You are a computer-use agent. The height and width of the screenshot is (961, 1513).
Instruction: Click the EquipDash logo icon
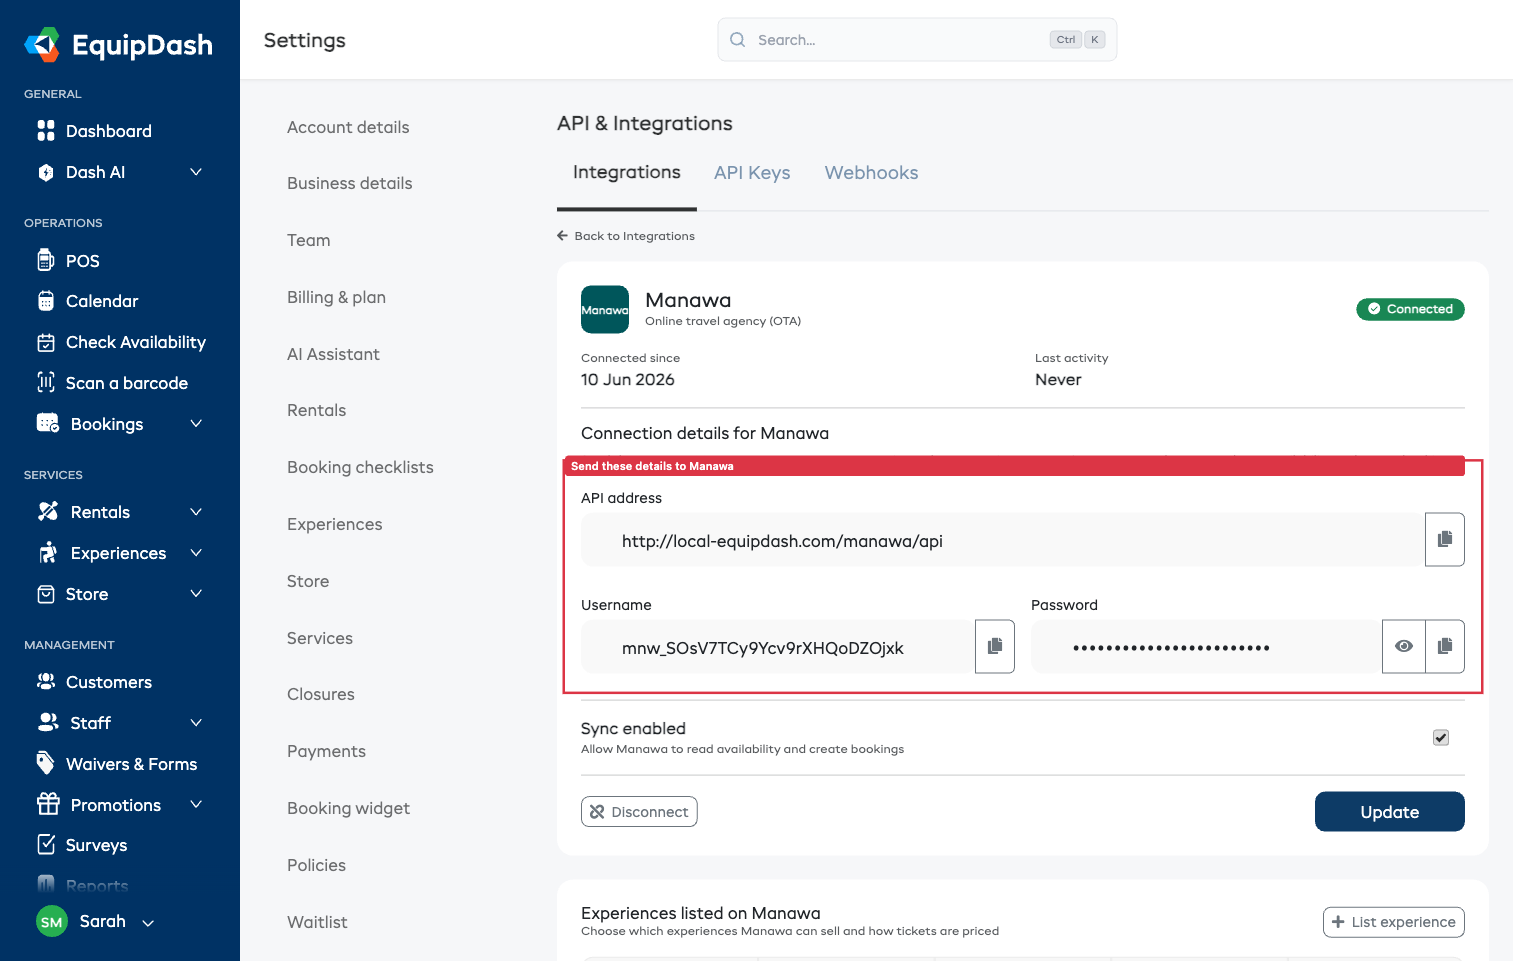43,45
